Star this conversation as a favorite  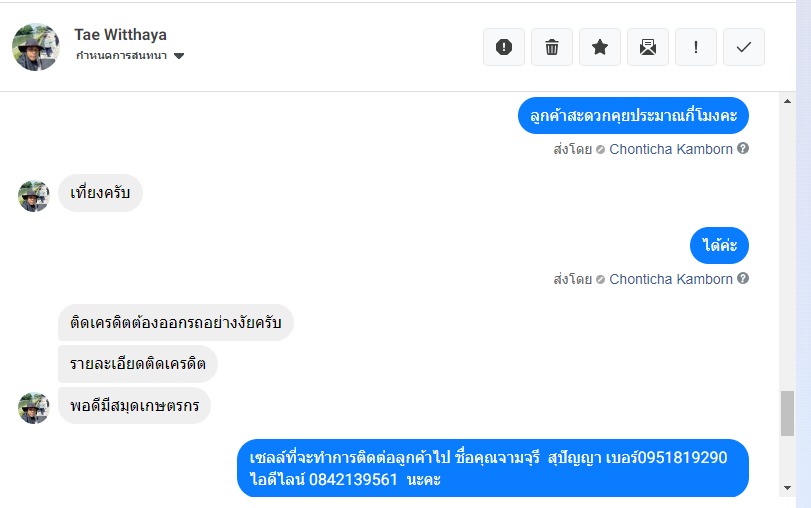tap(600, 47)
